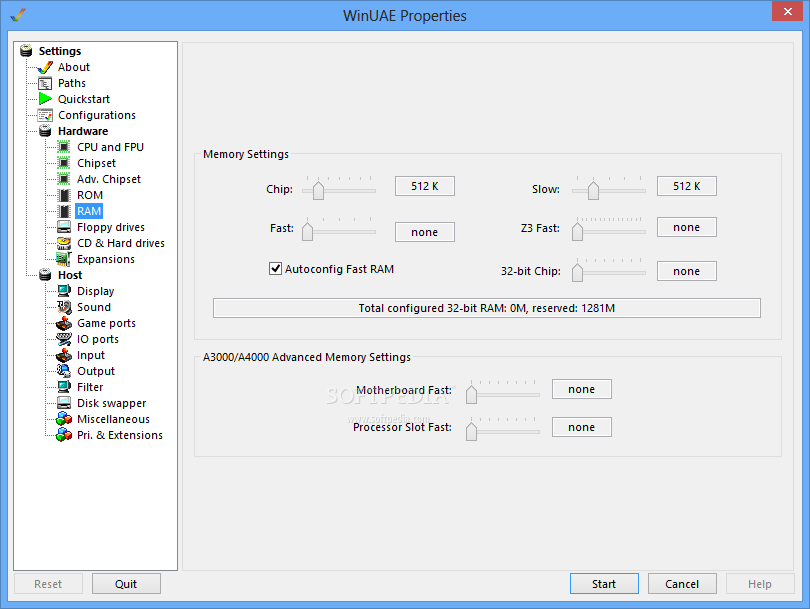
Task: Click the Chip 512 K value field
Action: coord(425,186)
